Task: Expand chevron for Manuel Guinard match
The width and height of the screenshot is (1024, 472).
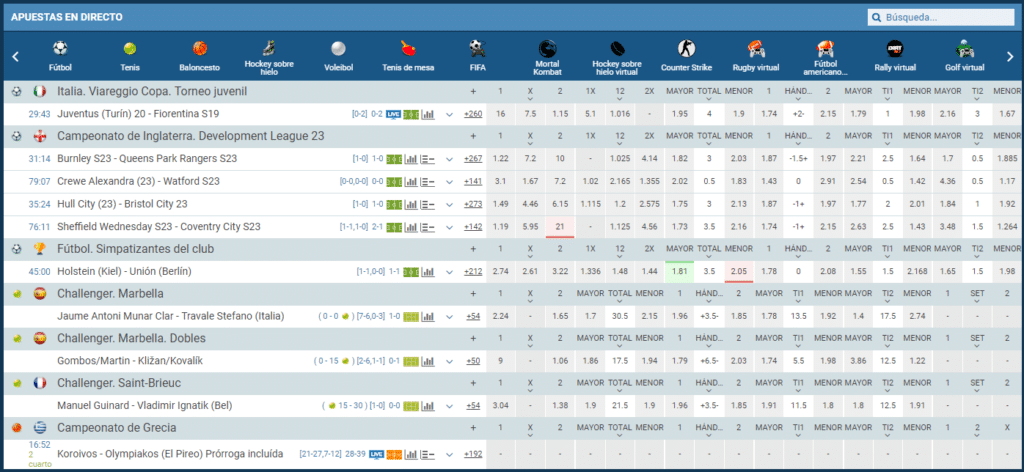Action: click(x=450, y=406)
